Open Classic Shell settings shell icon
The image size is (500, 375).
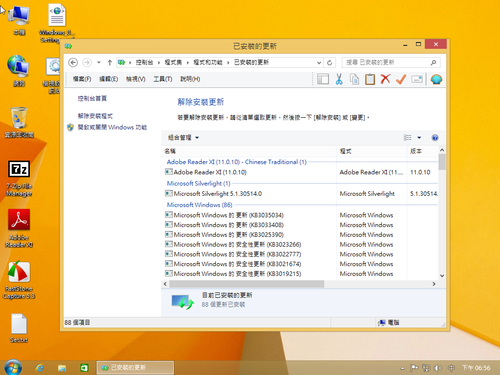[436, 79]
